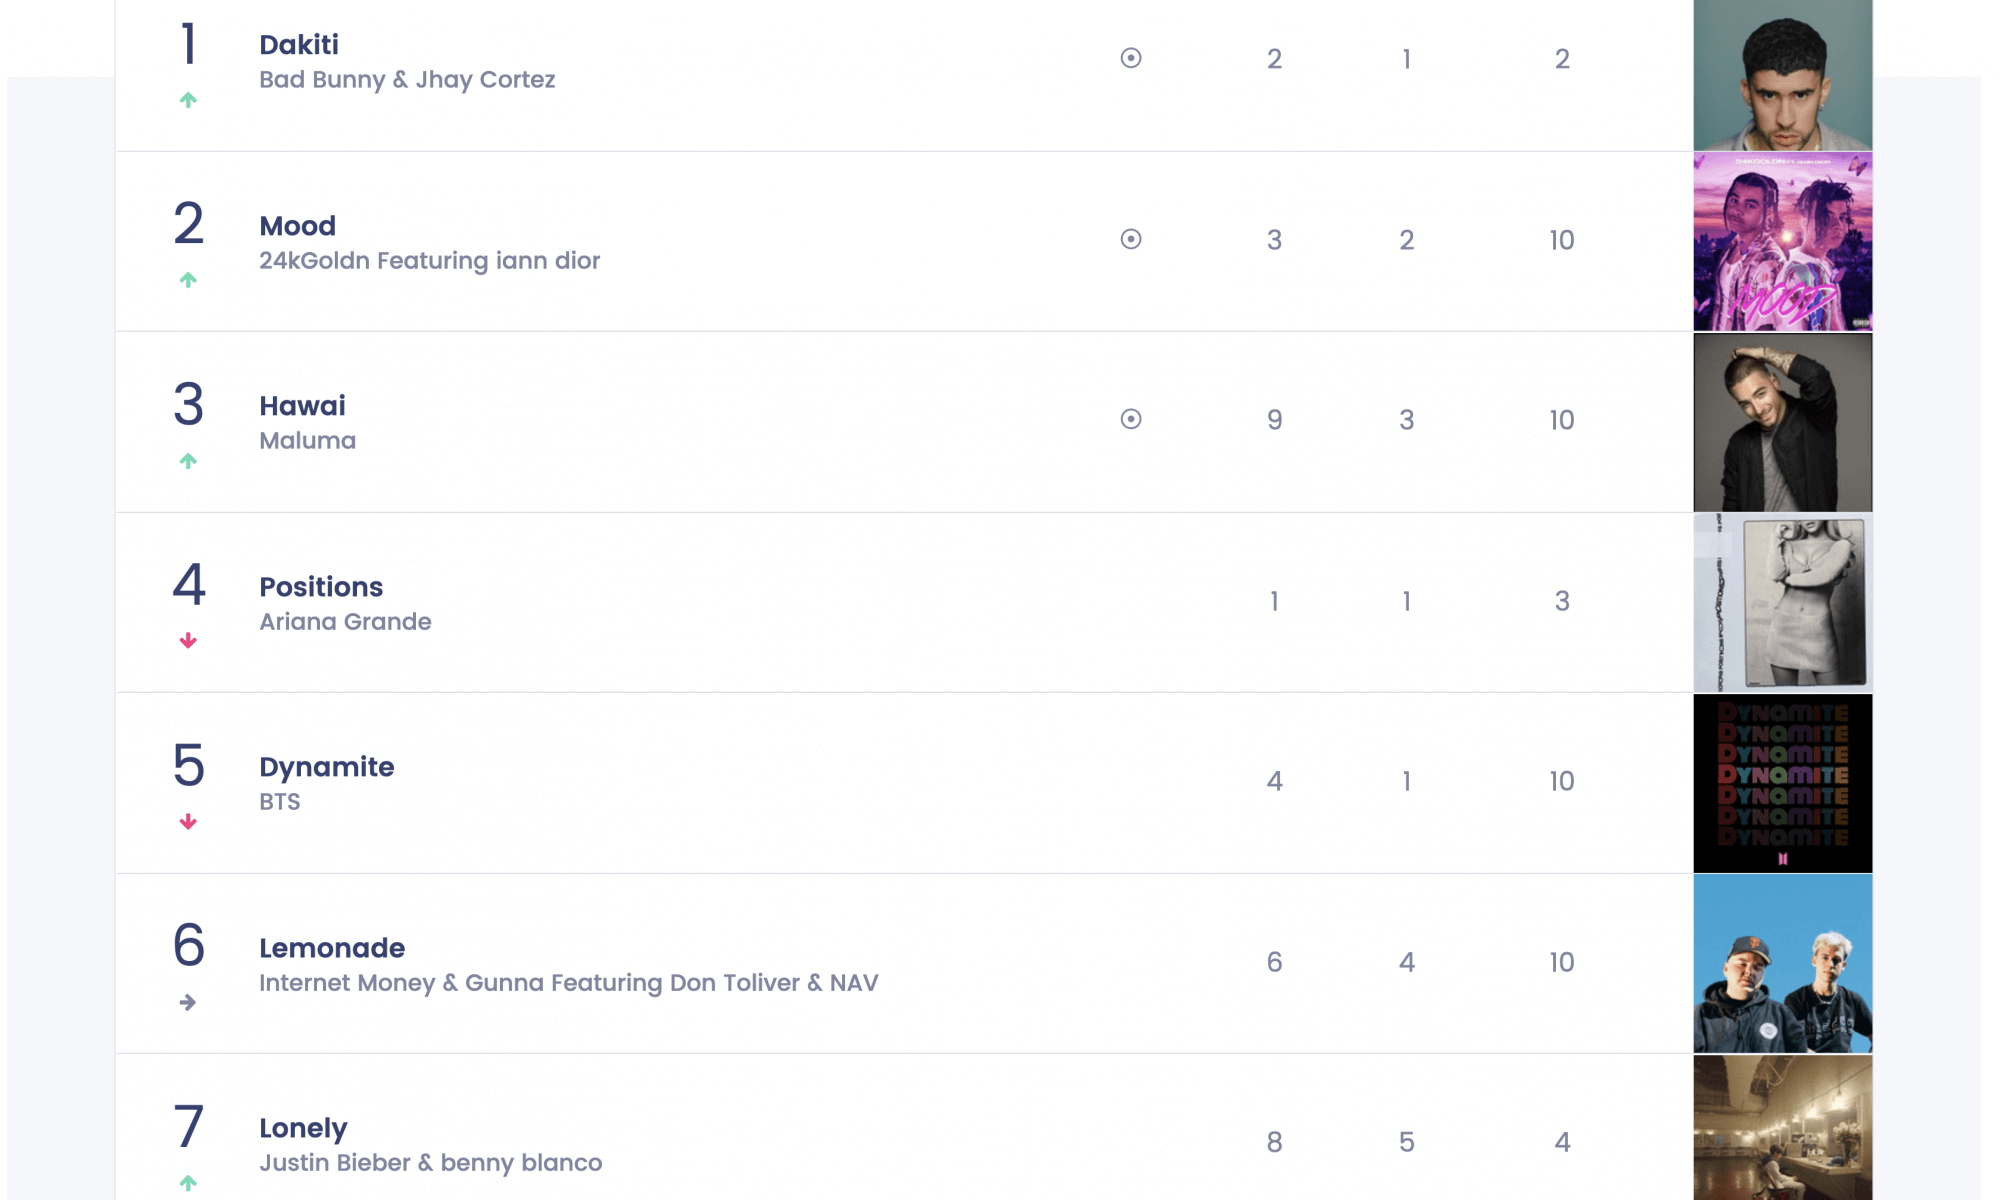View the Dynamite cover art
Viewport: 2000px width, 1200px height.
point(1782,783)
